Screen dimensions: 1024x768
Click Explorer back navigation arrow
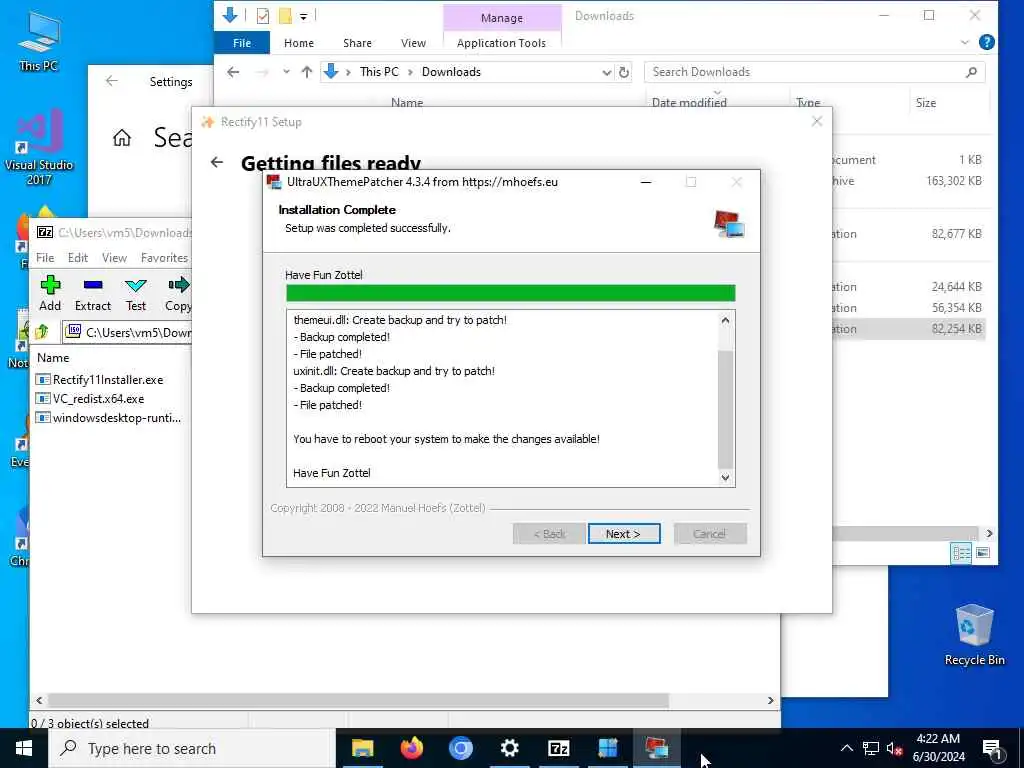pyautogui.click(x=233, y=72)
